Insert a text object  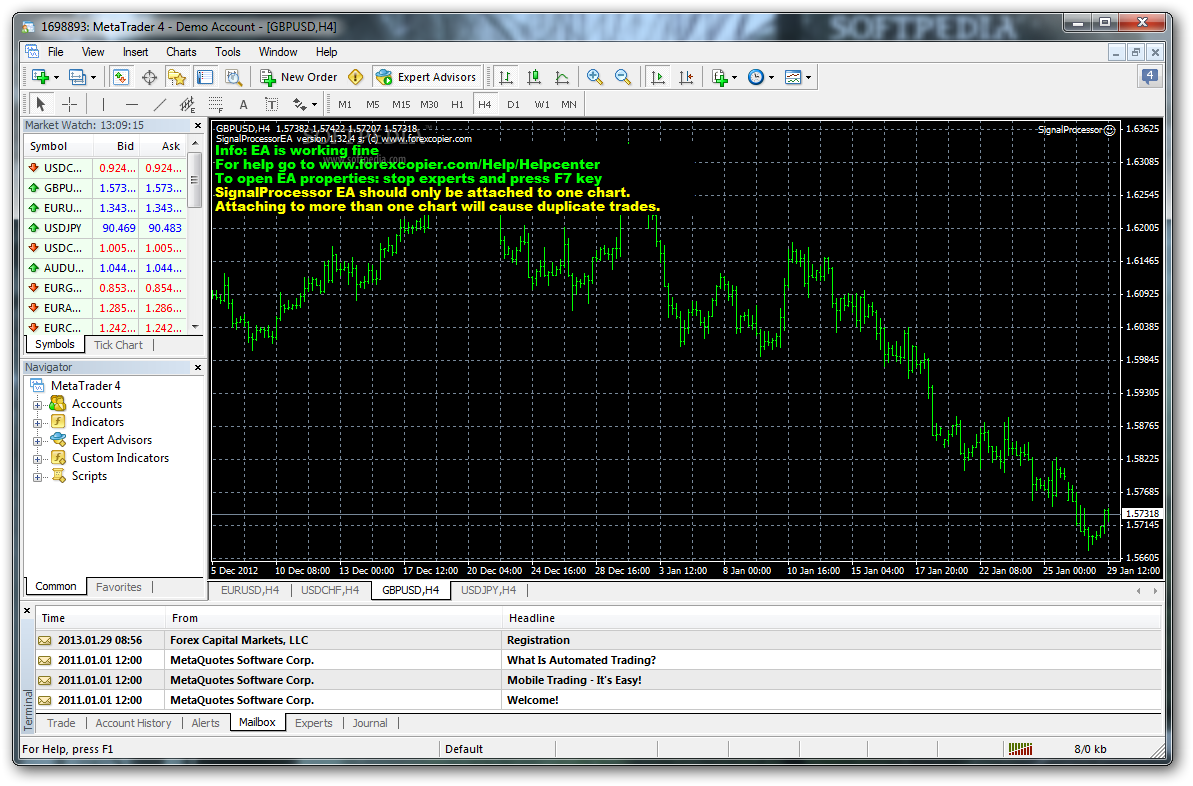[x=243, y=104]
